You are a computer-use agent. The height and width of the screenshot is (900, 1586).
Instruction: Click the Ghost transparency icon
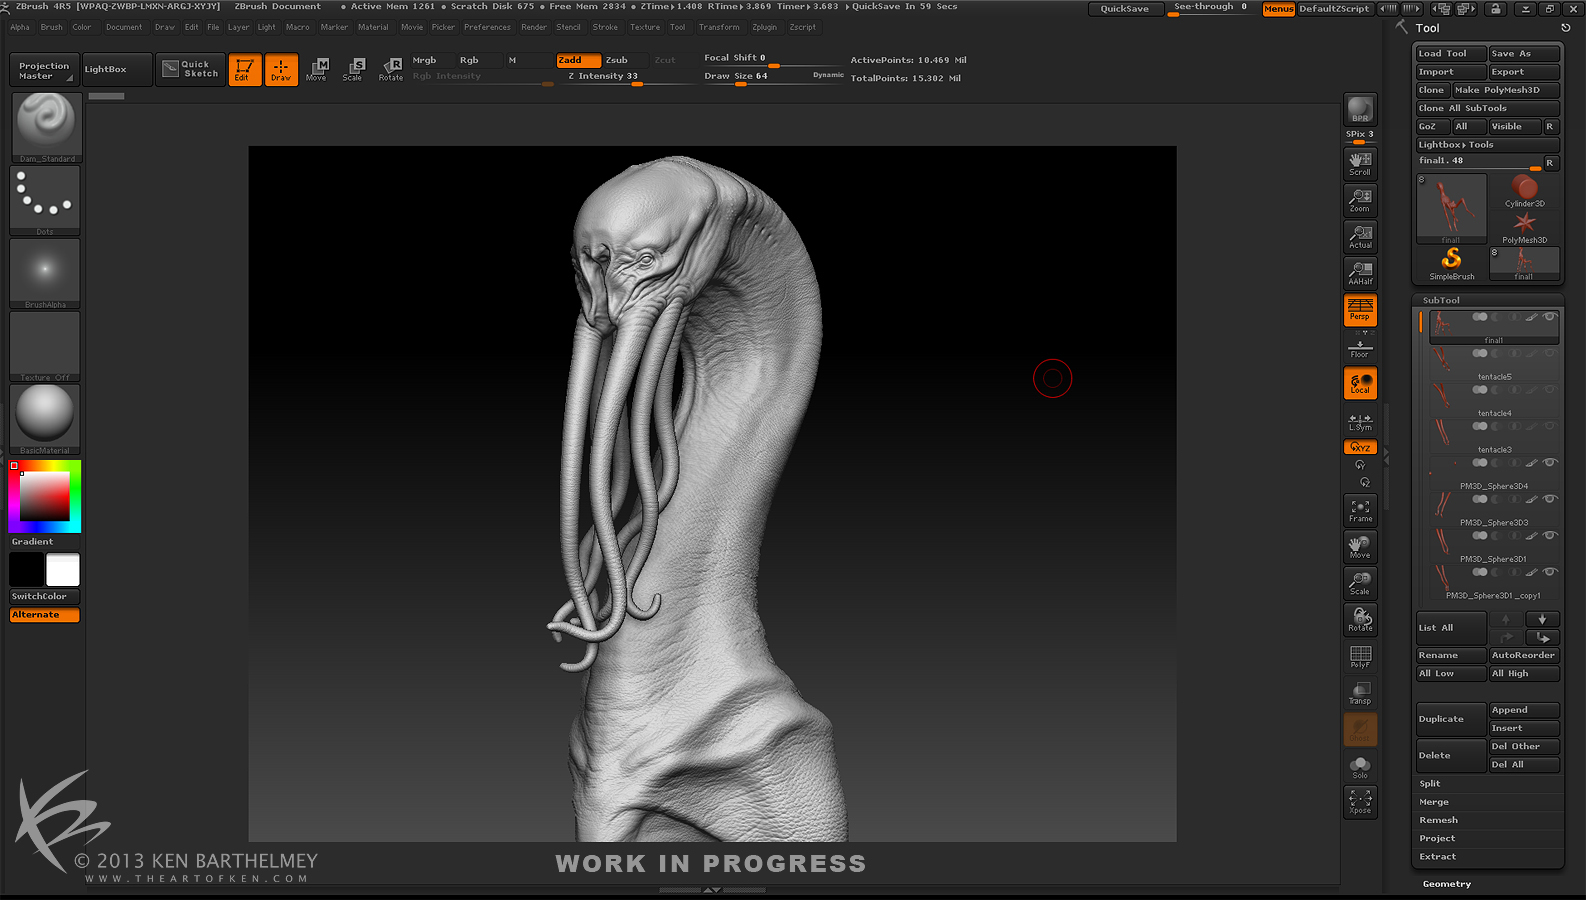pyautogui.click(x=1360, y=729)
